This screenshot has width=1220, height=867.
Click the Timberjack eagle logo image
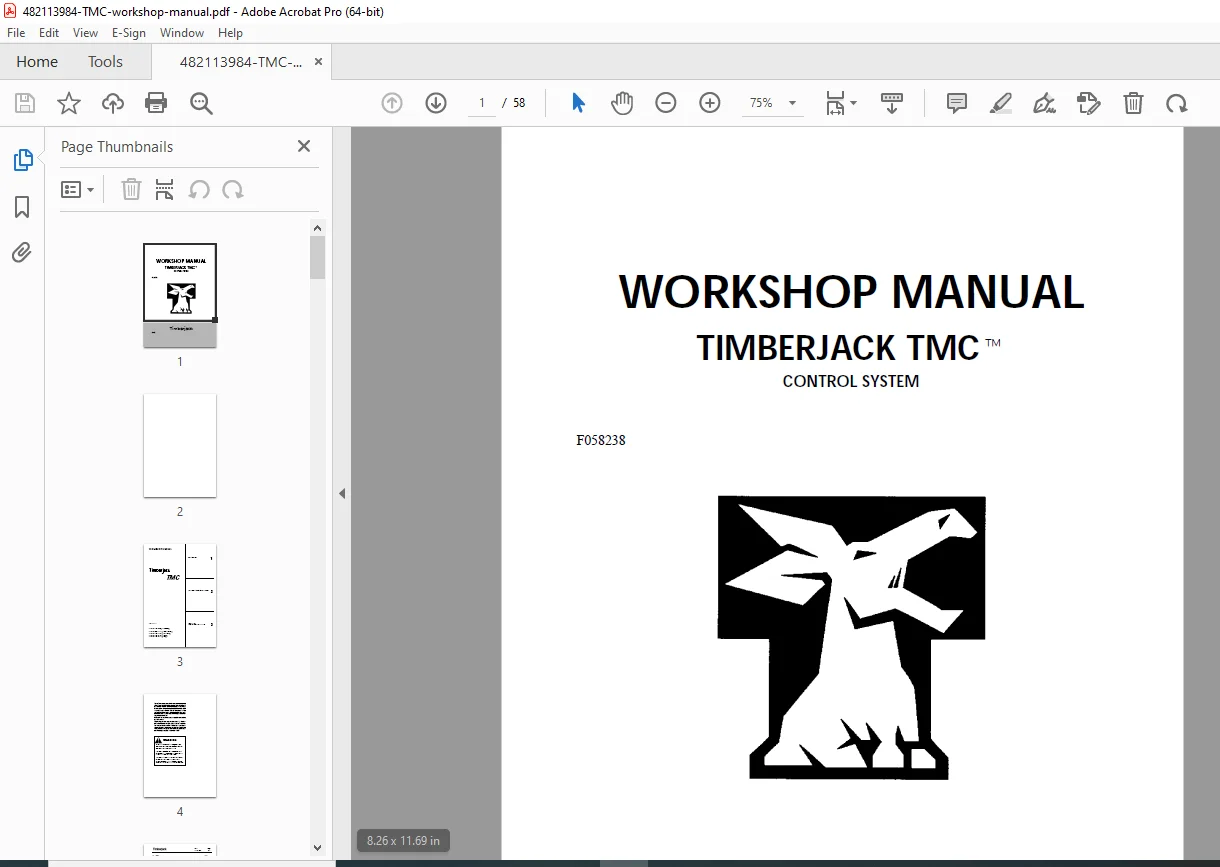[851, 638]
